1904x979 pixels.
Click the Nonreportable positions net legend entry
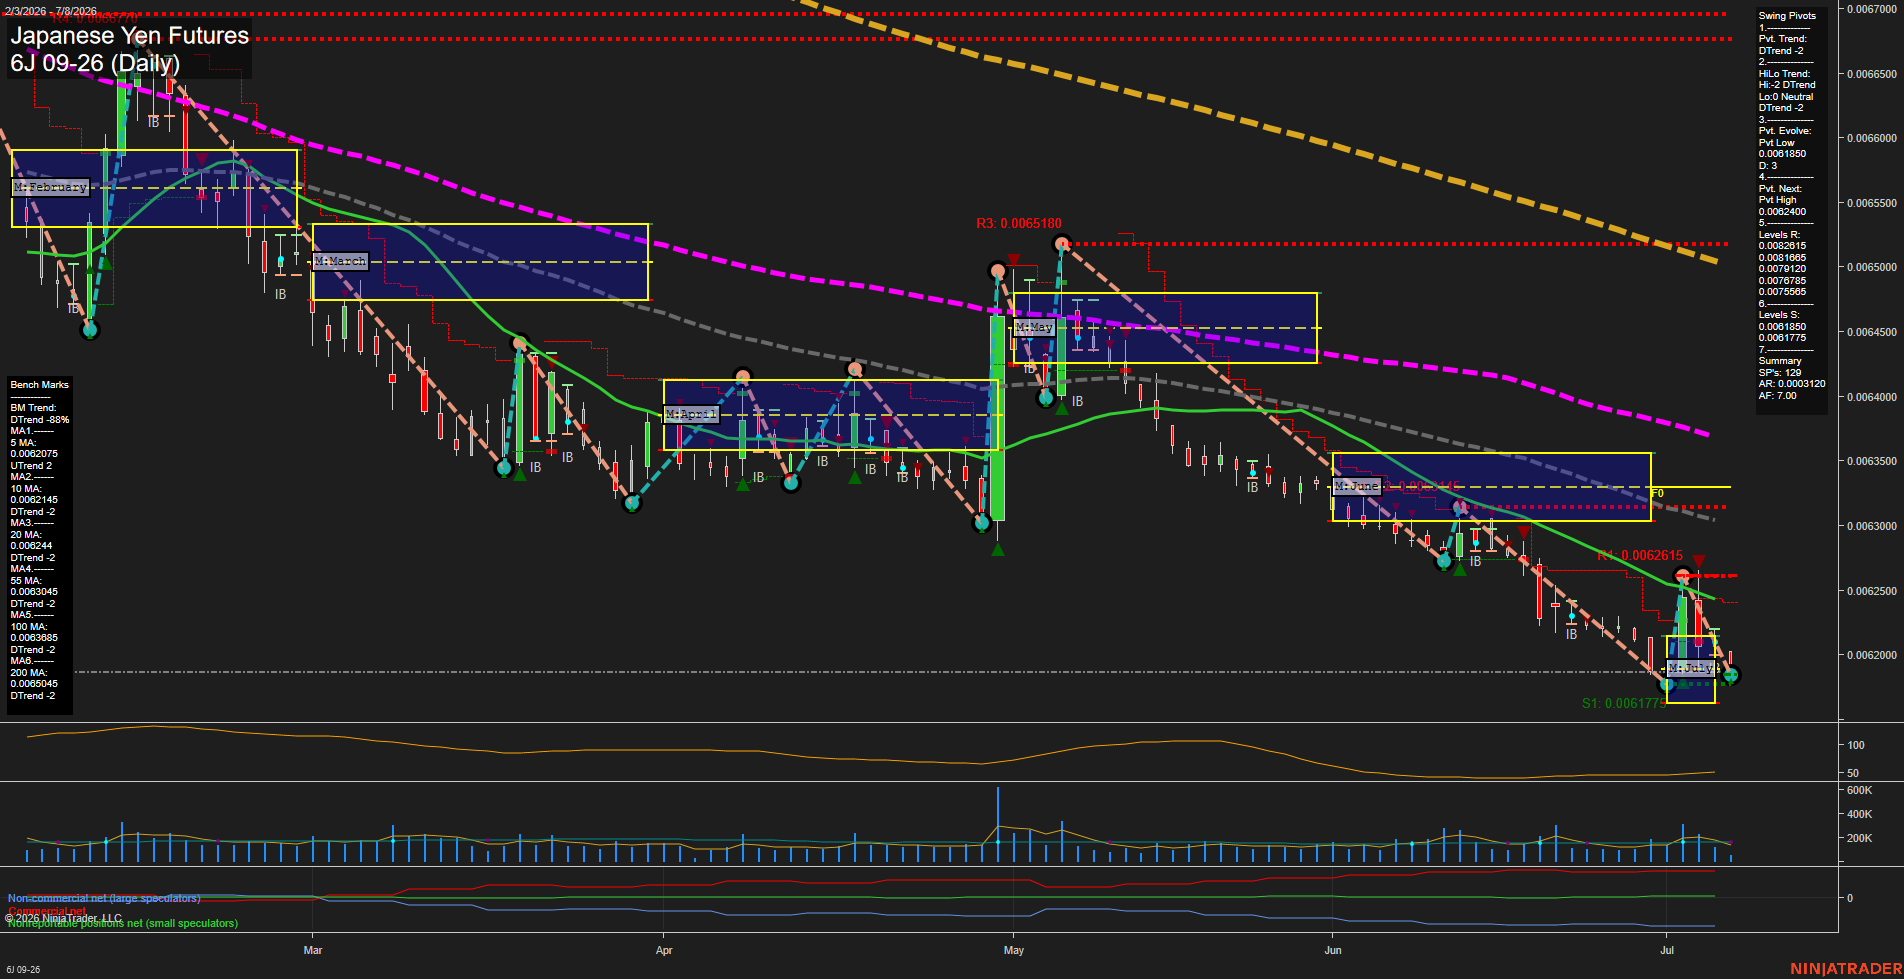coord(123,924)
